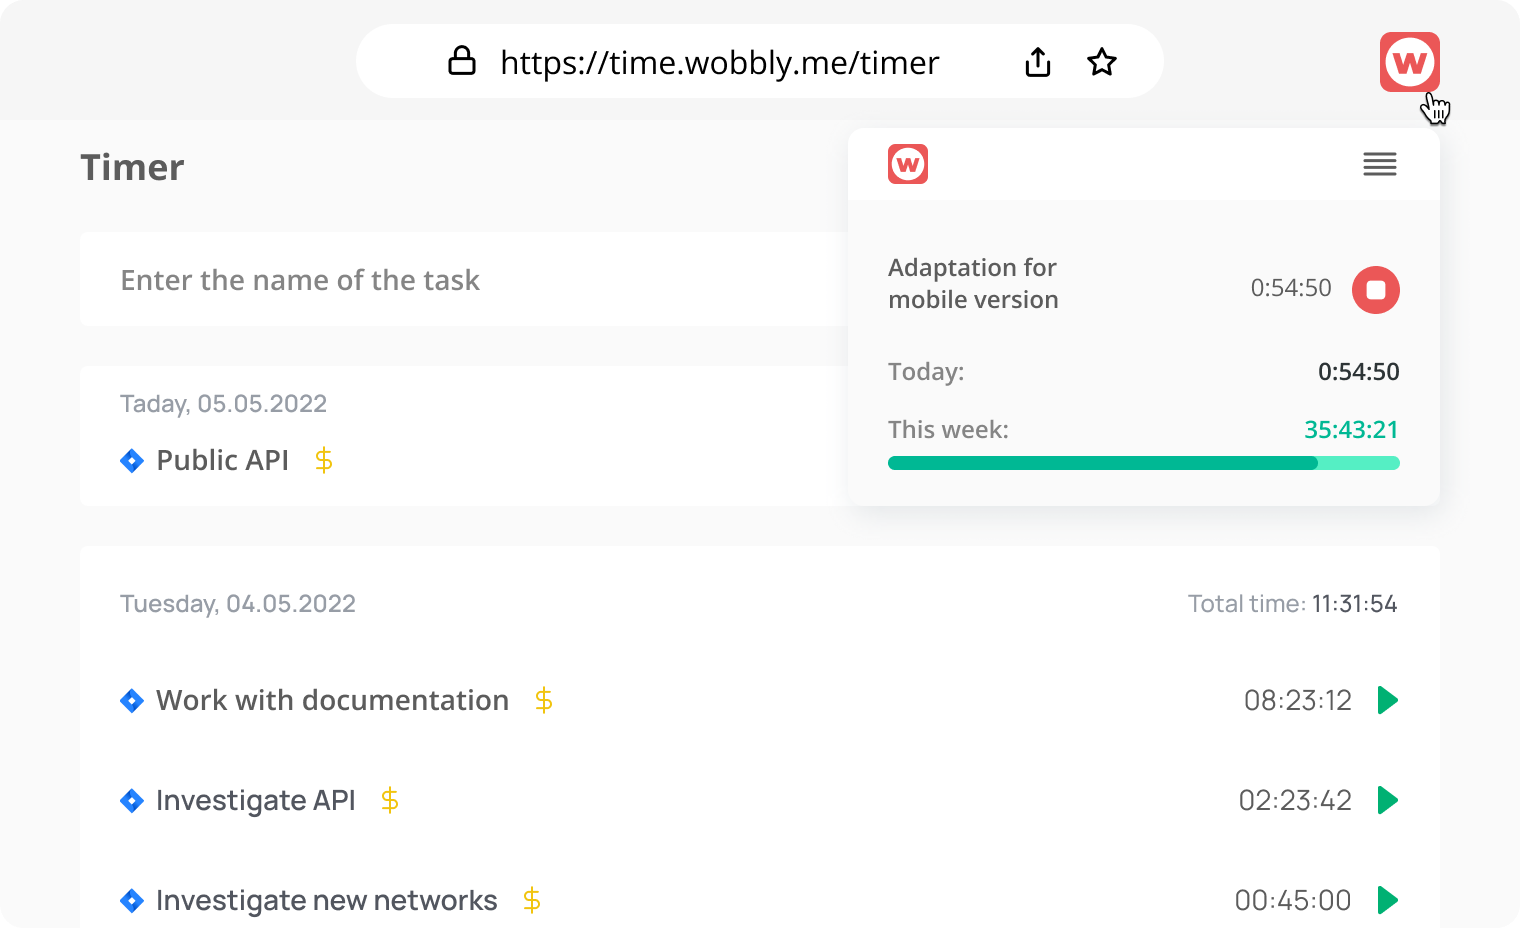This screenshot has width=1520, height=928.
Task: Stop the running 'Adaptation for mobile version' timer
Action: (1376, 289)
